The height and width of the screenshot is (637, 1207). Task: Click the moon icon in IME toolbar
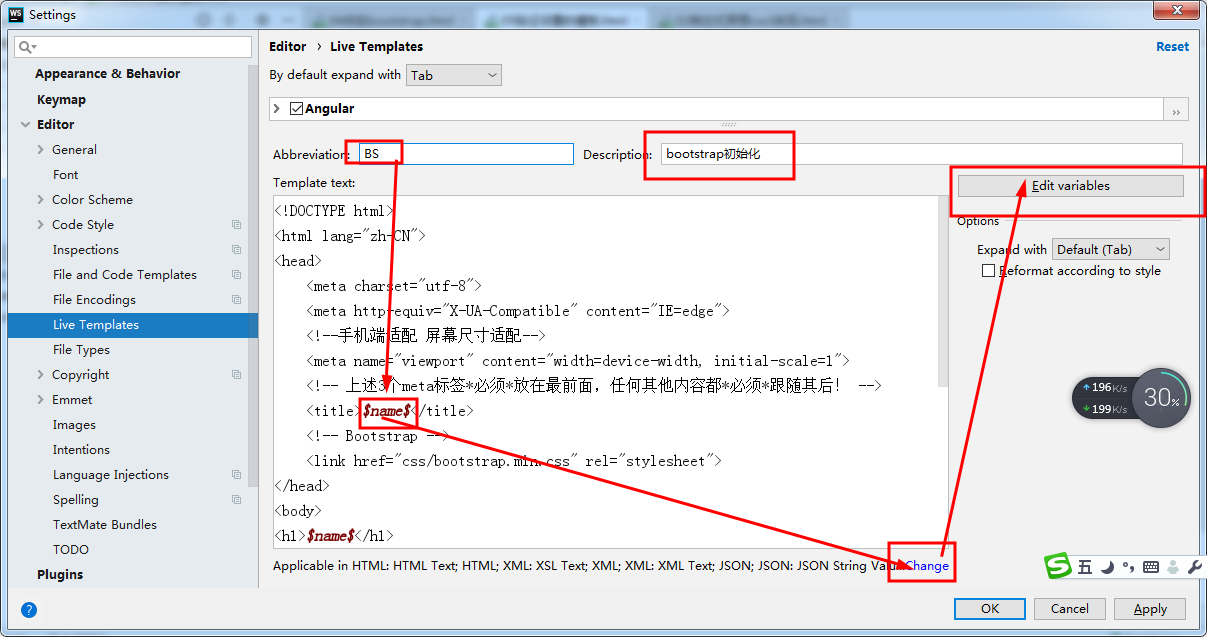pos(1107,567)
